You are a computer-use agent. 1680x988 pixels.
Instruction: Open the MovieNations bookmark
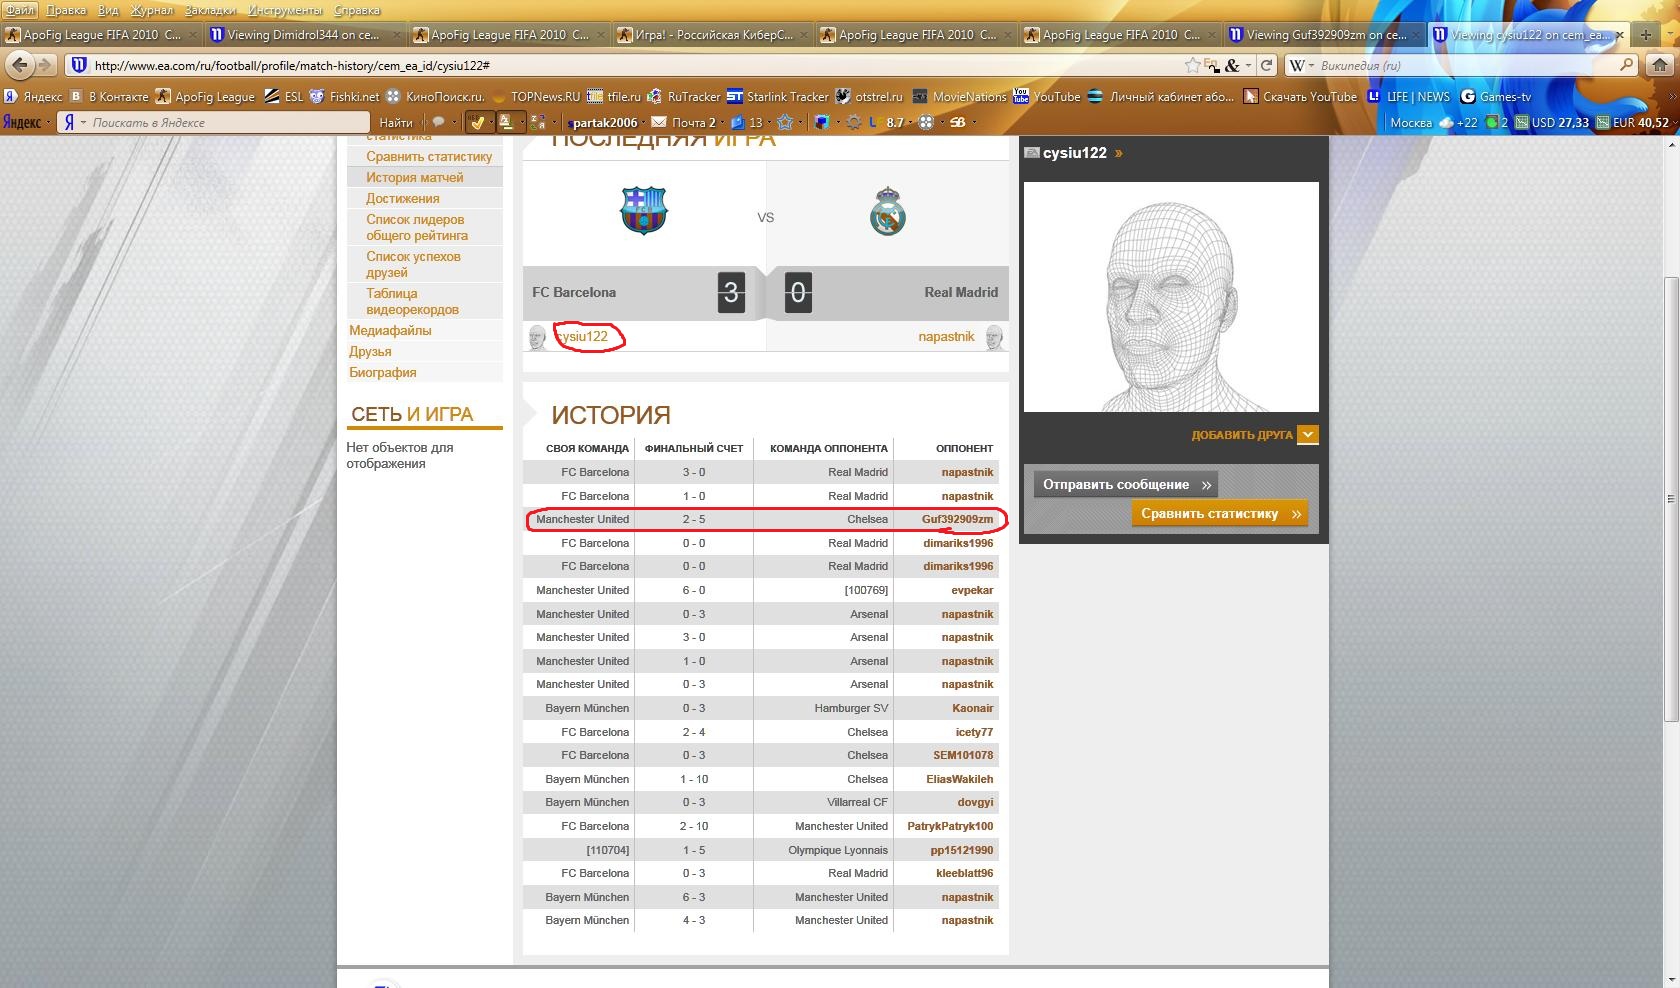pos(959,97)
